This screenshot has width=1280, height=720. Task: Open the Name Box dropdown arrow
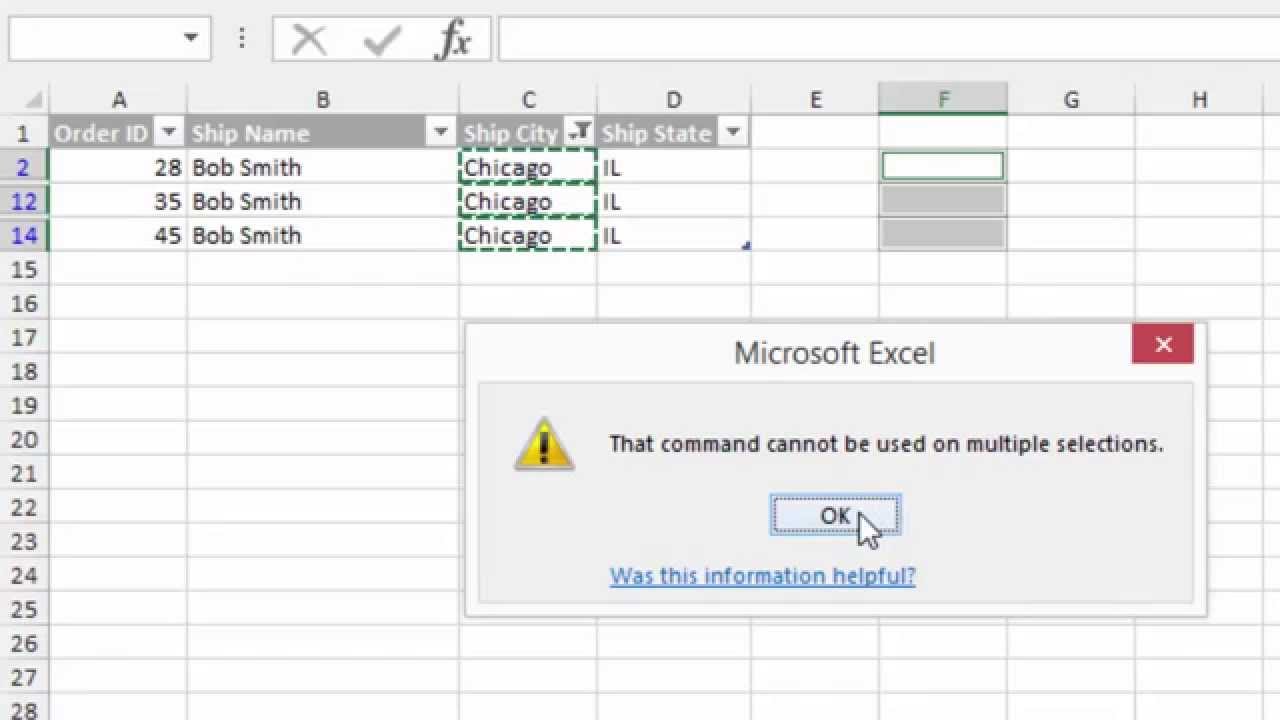pos(190,39)
